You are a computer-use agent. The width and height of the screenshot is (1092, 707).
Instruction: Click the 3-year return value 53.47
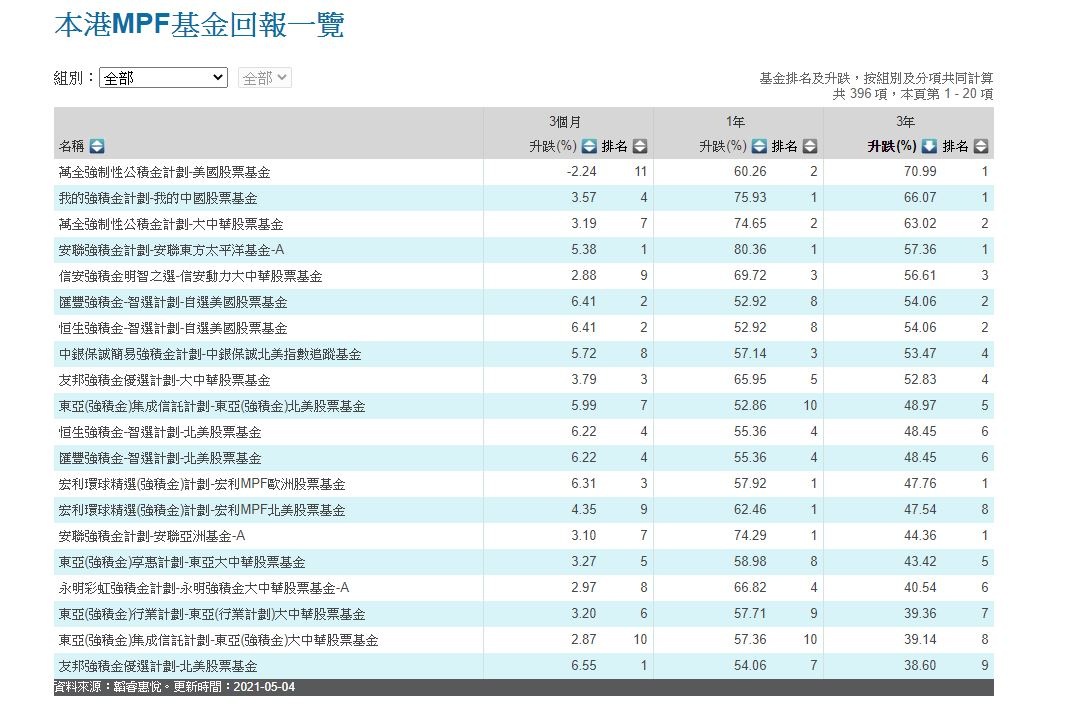920,354
